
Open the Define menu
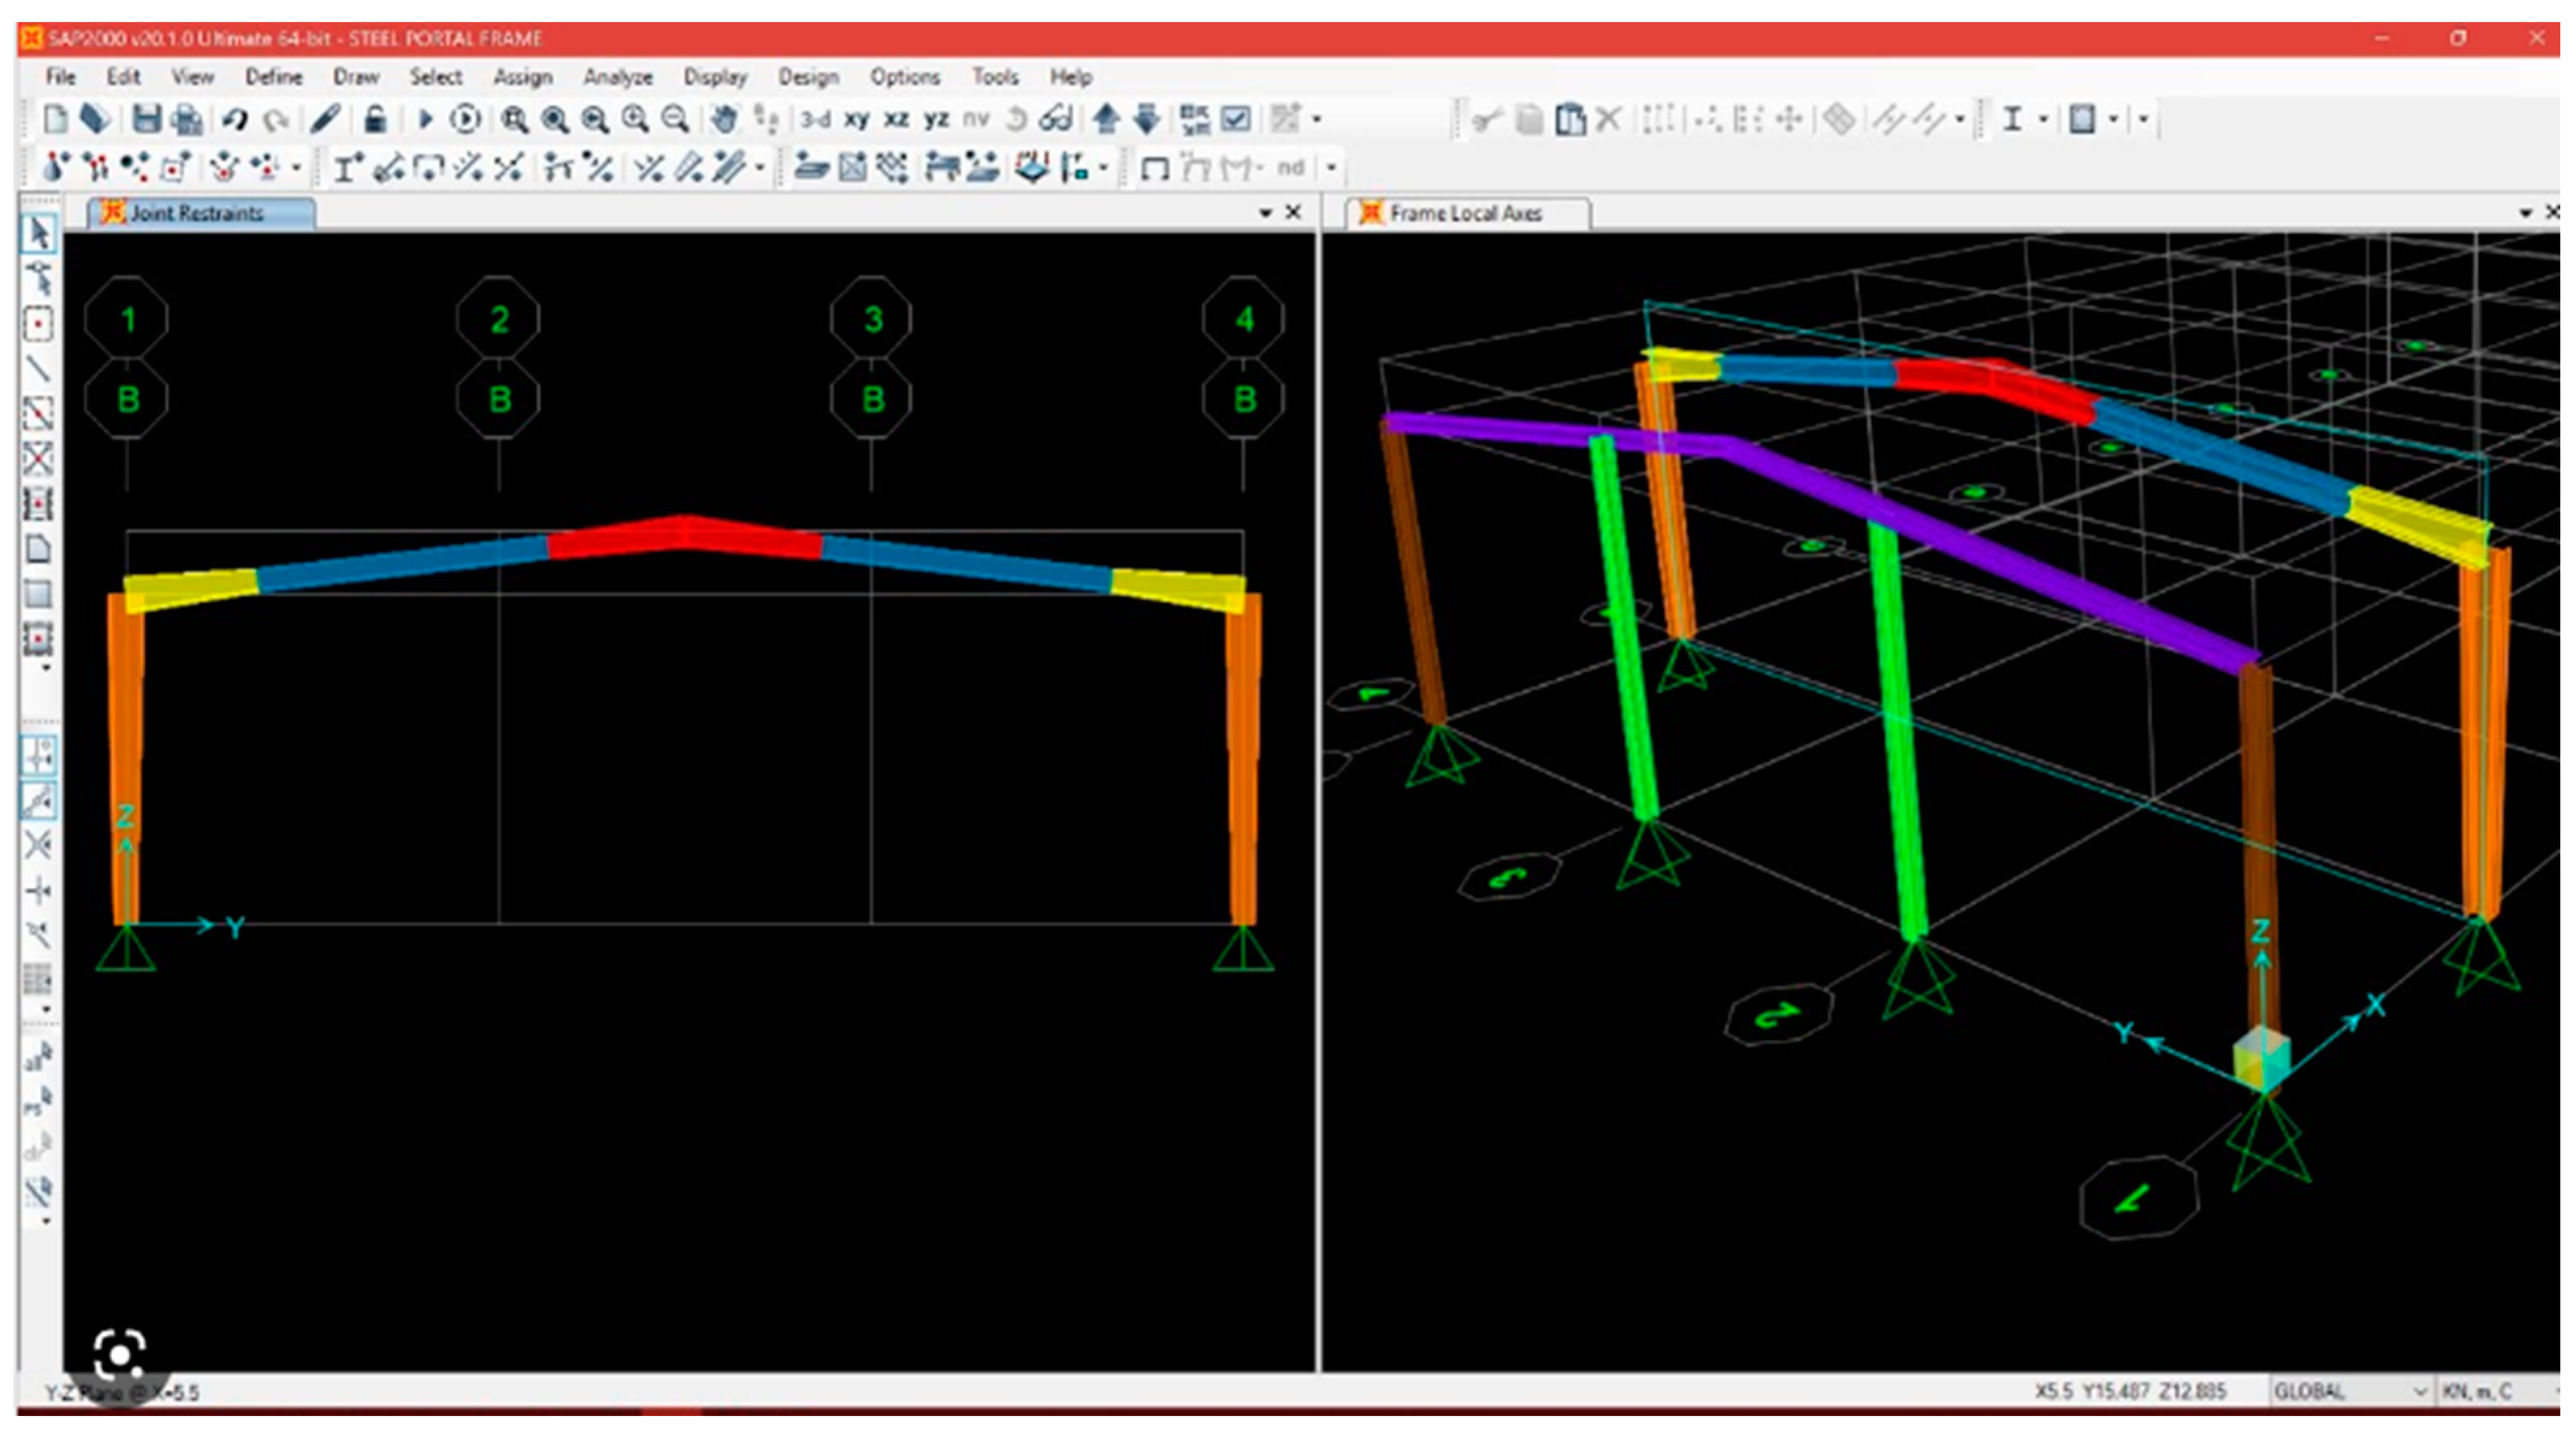click(x=273, y=77)
